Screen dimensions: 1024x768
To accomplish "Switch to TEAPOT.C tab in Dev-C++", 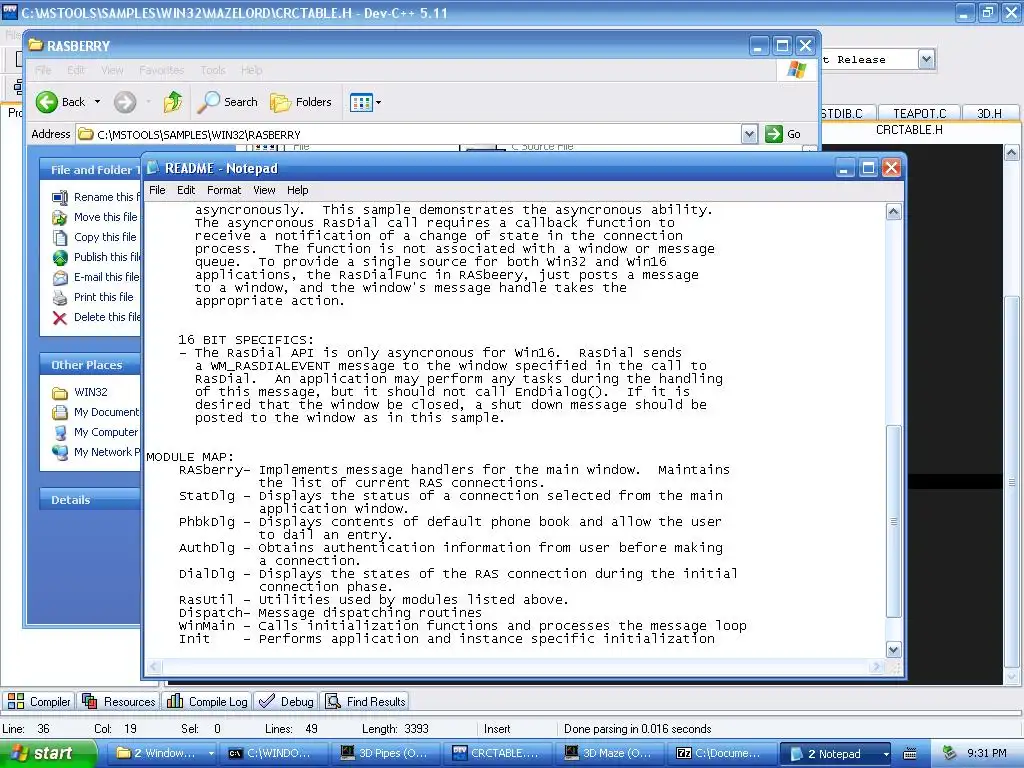I will point(920,114).
